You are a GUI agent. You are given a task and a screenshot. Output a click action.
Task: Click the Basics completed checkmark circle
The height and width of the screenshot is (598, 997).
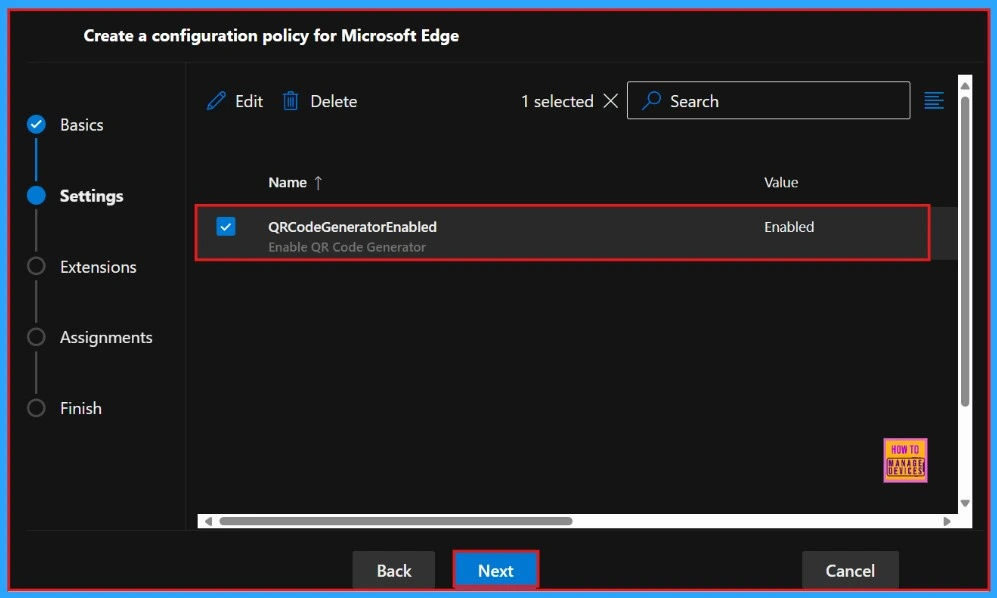(36, 125)
